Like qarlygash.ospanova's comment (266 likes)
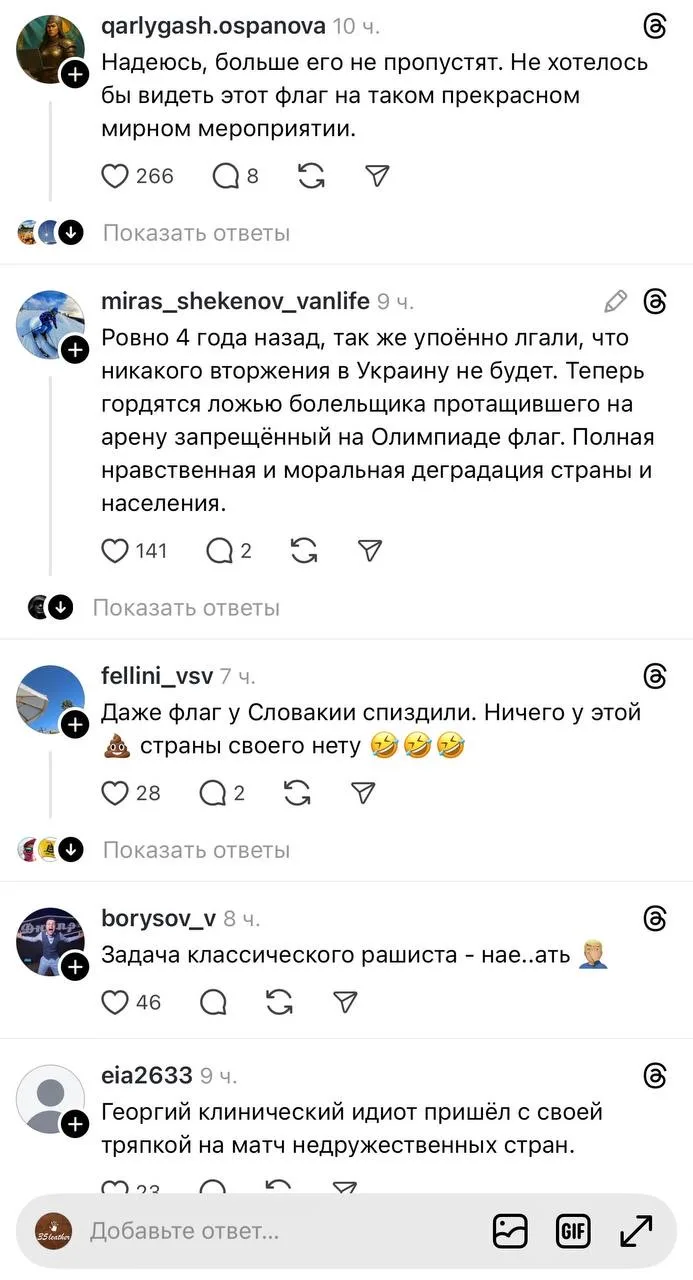 [117, 176]
